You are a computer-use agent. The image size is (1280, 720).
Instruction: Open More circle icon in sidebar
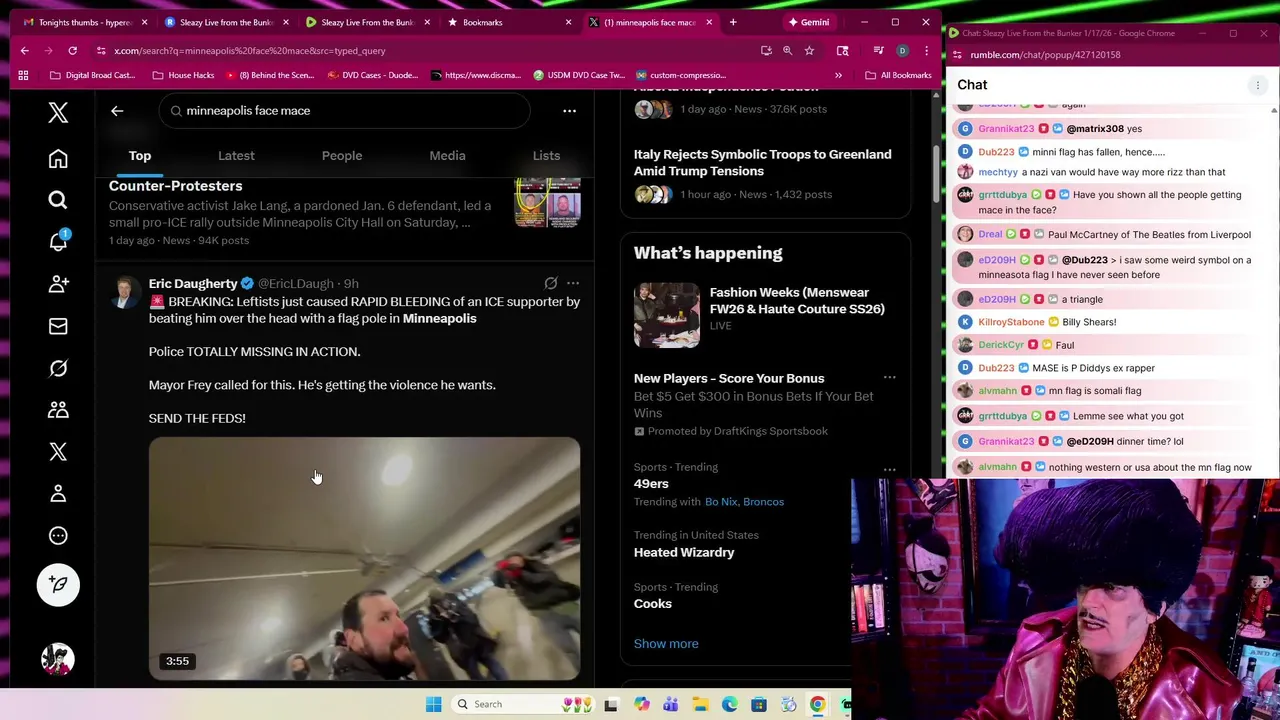[58, 536]
